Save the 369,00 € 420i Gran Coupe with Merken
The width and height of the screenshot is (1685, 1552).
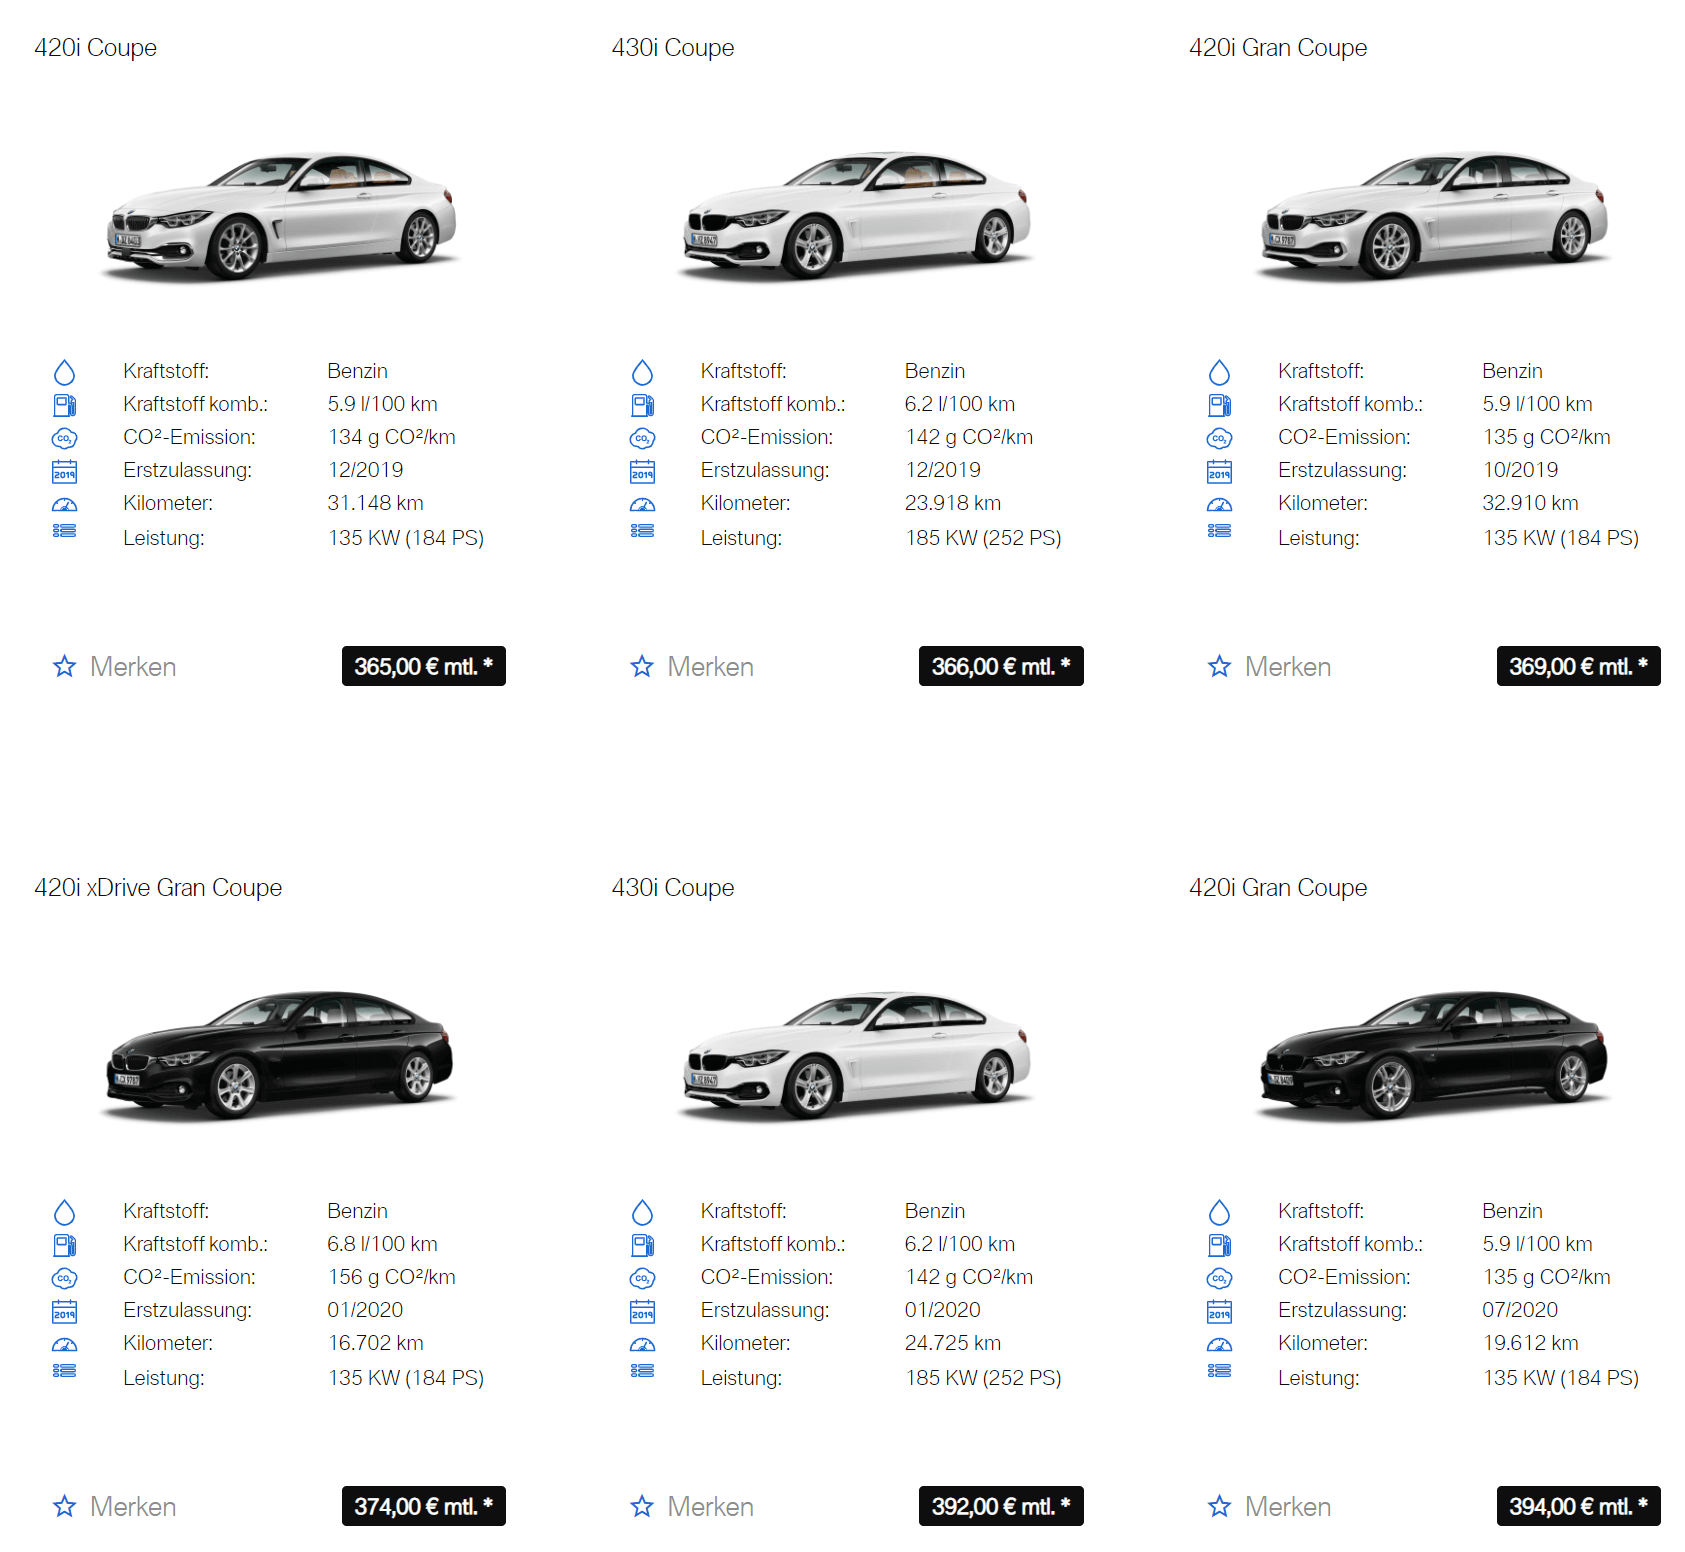click(x=1269, y=666)
